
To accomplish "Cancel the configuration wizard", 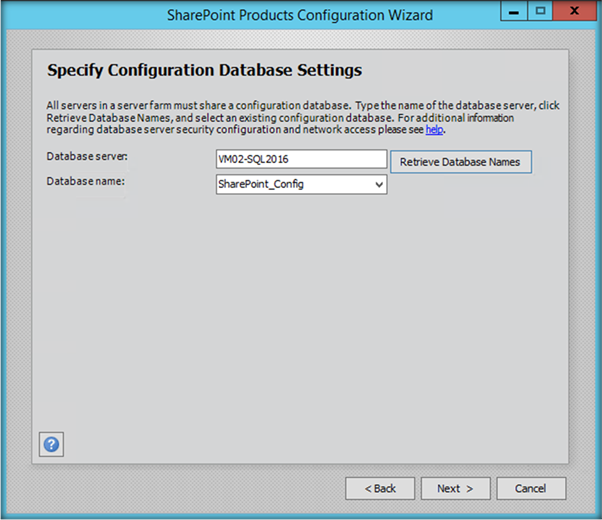I will click(x=531, y=488).
